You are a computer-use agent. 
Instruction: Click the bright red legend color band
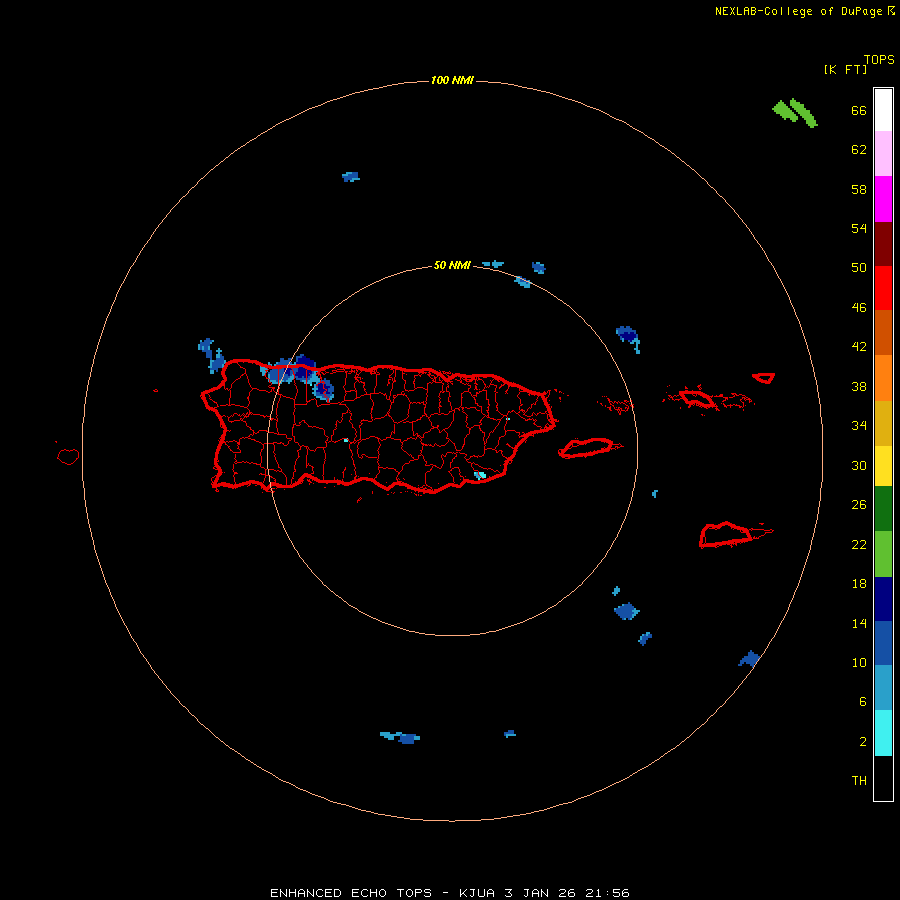883,288
